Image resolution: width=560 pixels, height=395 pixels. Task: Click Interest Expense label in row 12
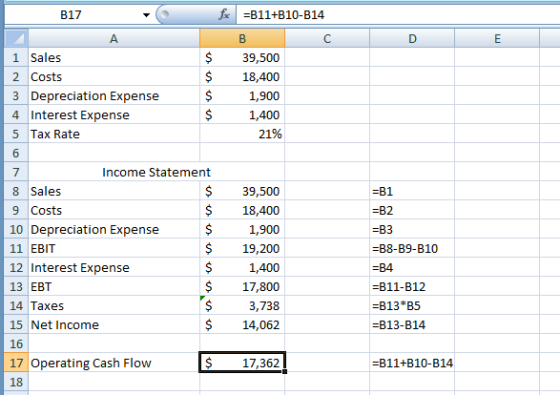[80, 268]
